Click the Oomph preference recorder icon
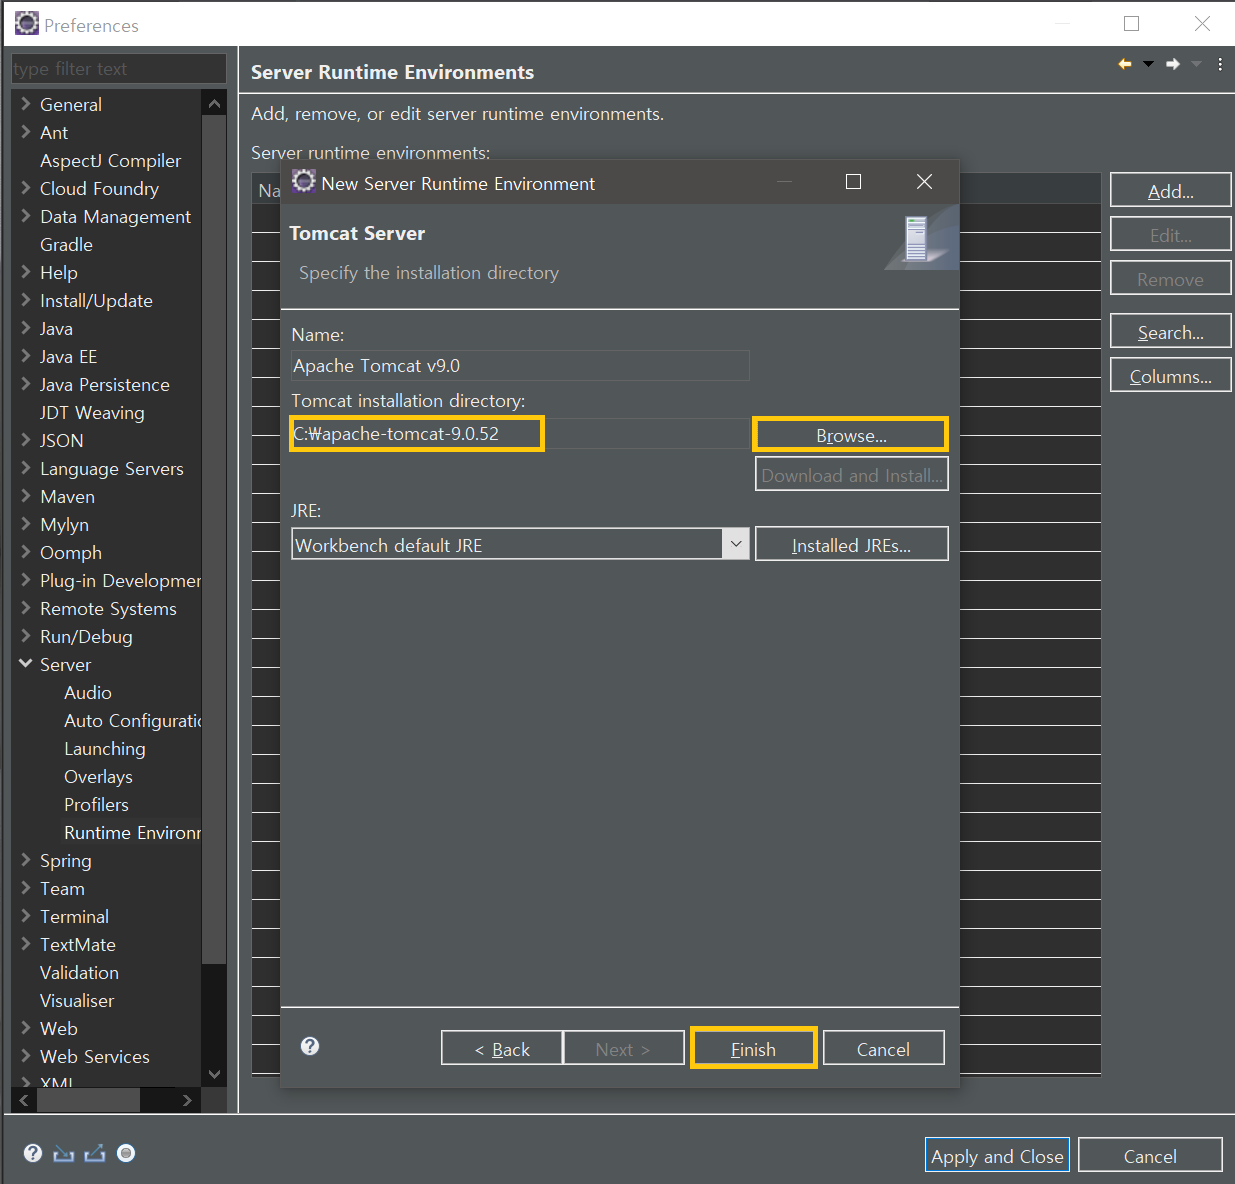This screenshot has height=1184, width=1235. click(x=126, y=1153)
